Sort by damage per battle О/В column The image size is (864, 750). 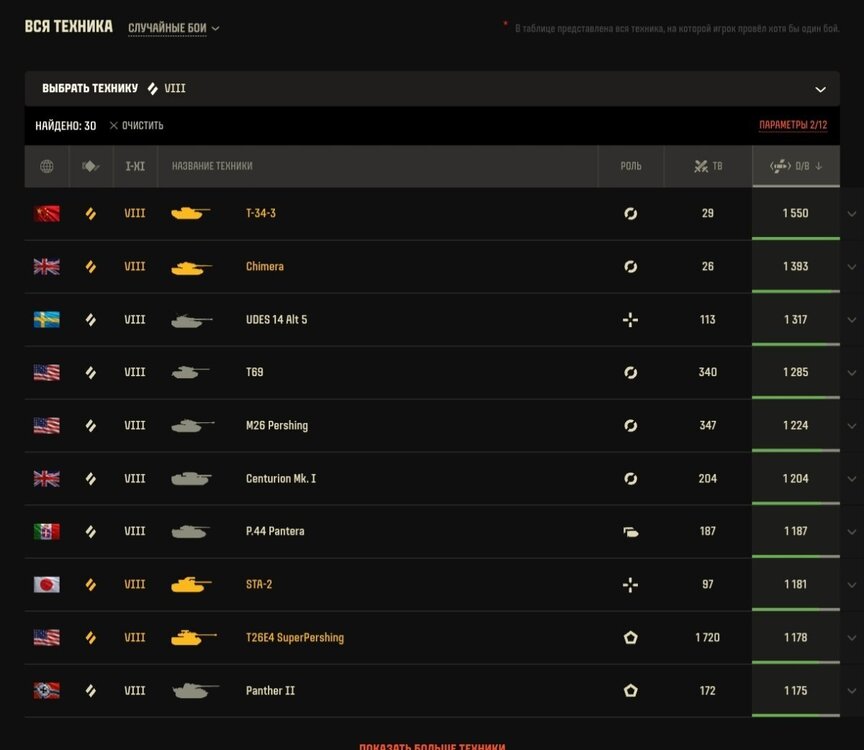pyautogui.click(x=796, y=166)
